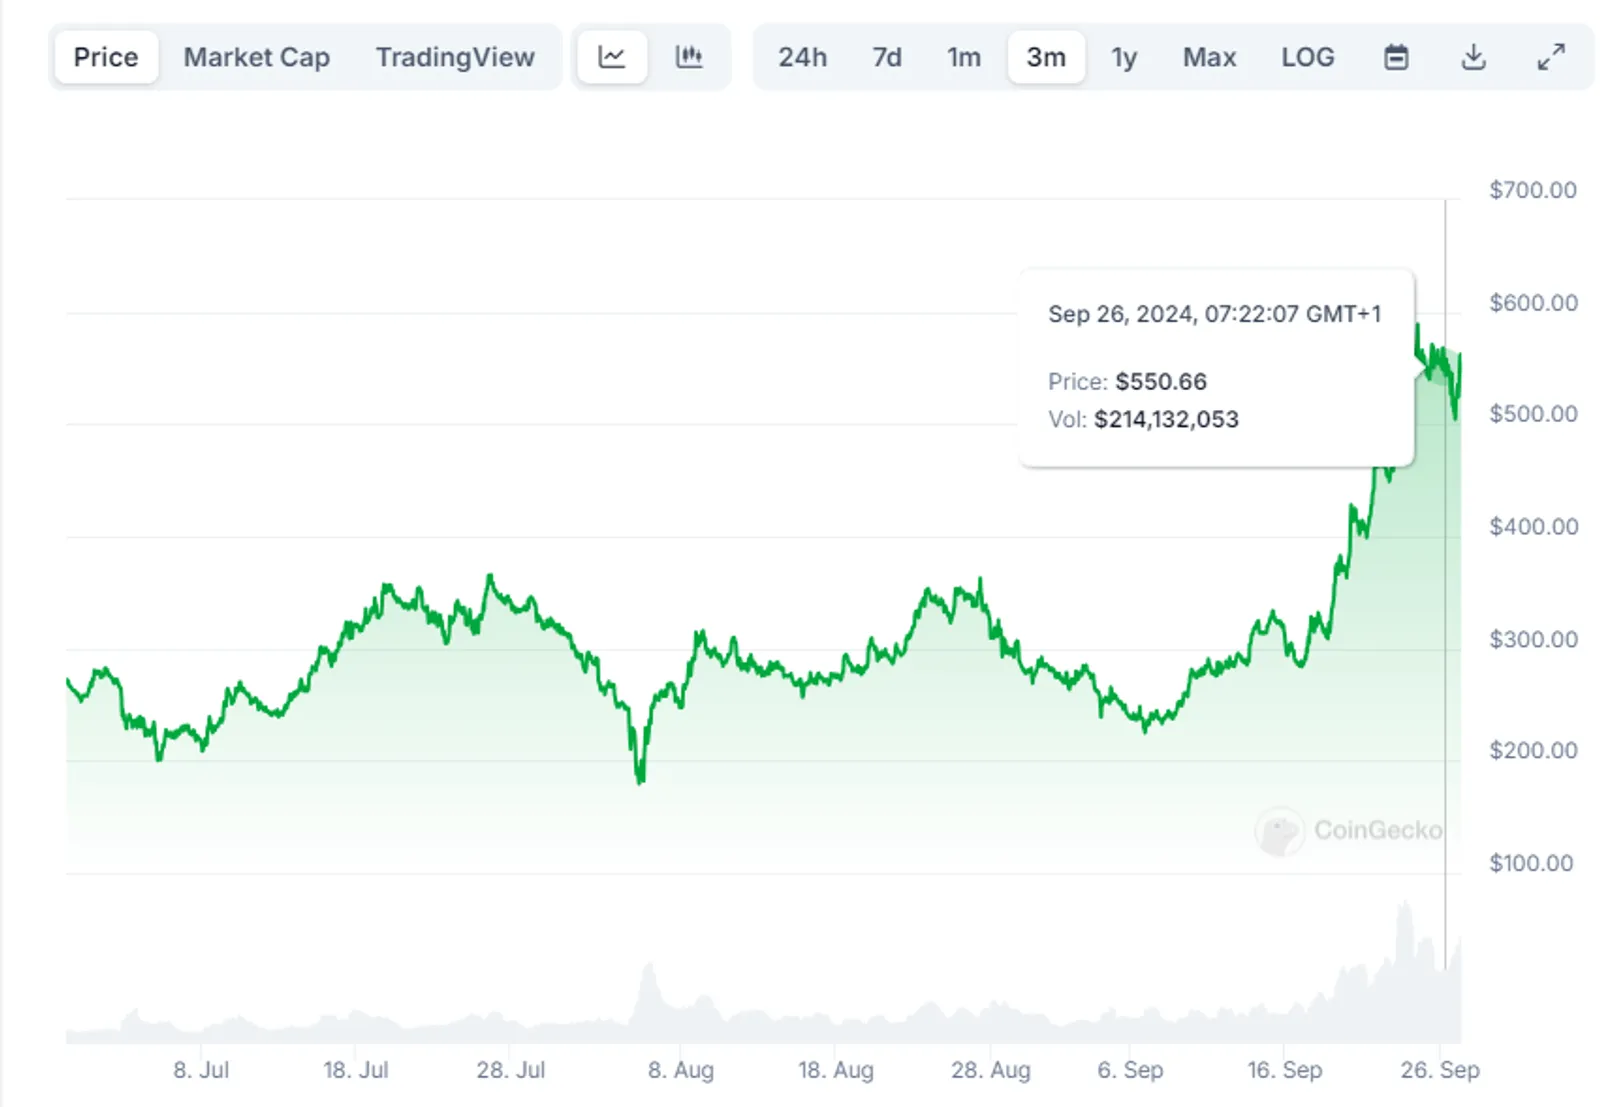The height and width of the screenshot is (1107, 1600).
Task: Open the TradingView tab
Action: tap(455, 57)
